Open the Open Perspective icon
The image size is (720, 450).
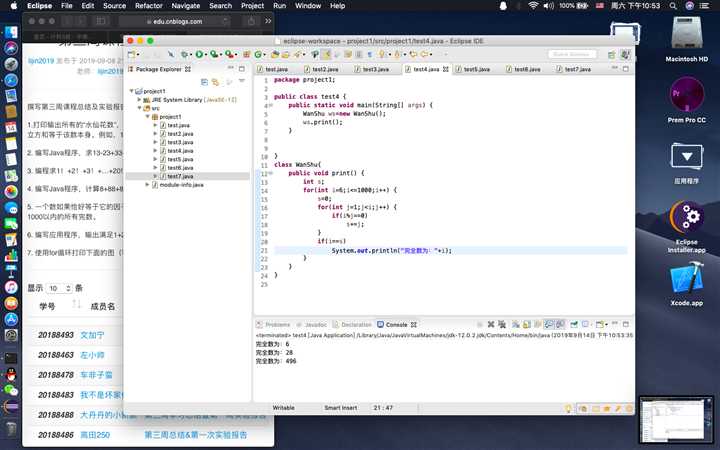(x=611, y=55)
